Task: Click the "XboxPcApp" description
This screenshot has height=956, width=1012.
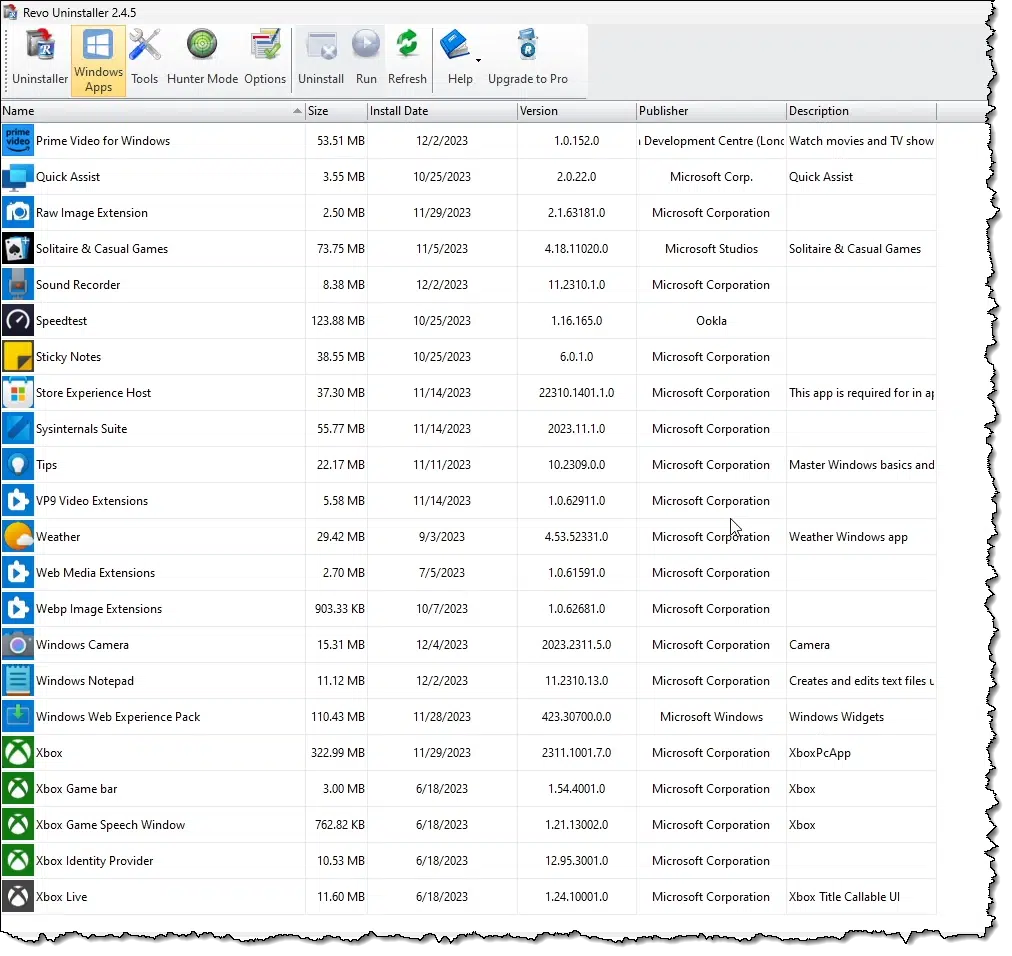Action: (x=820, y=753)
